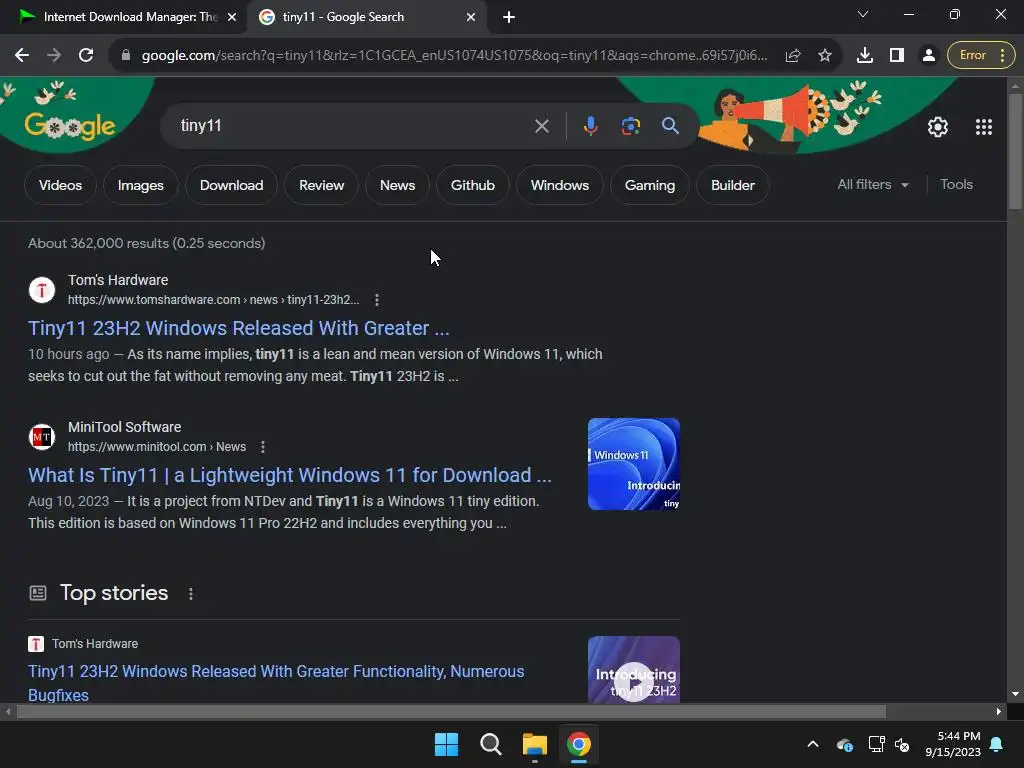
Task: Open Chrome profile menu
Action: point(928,55)
